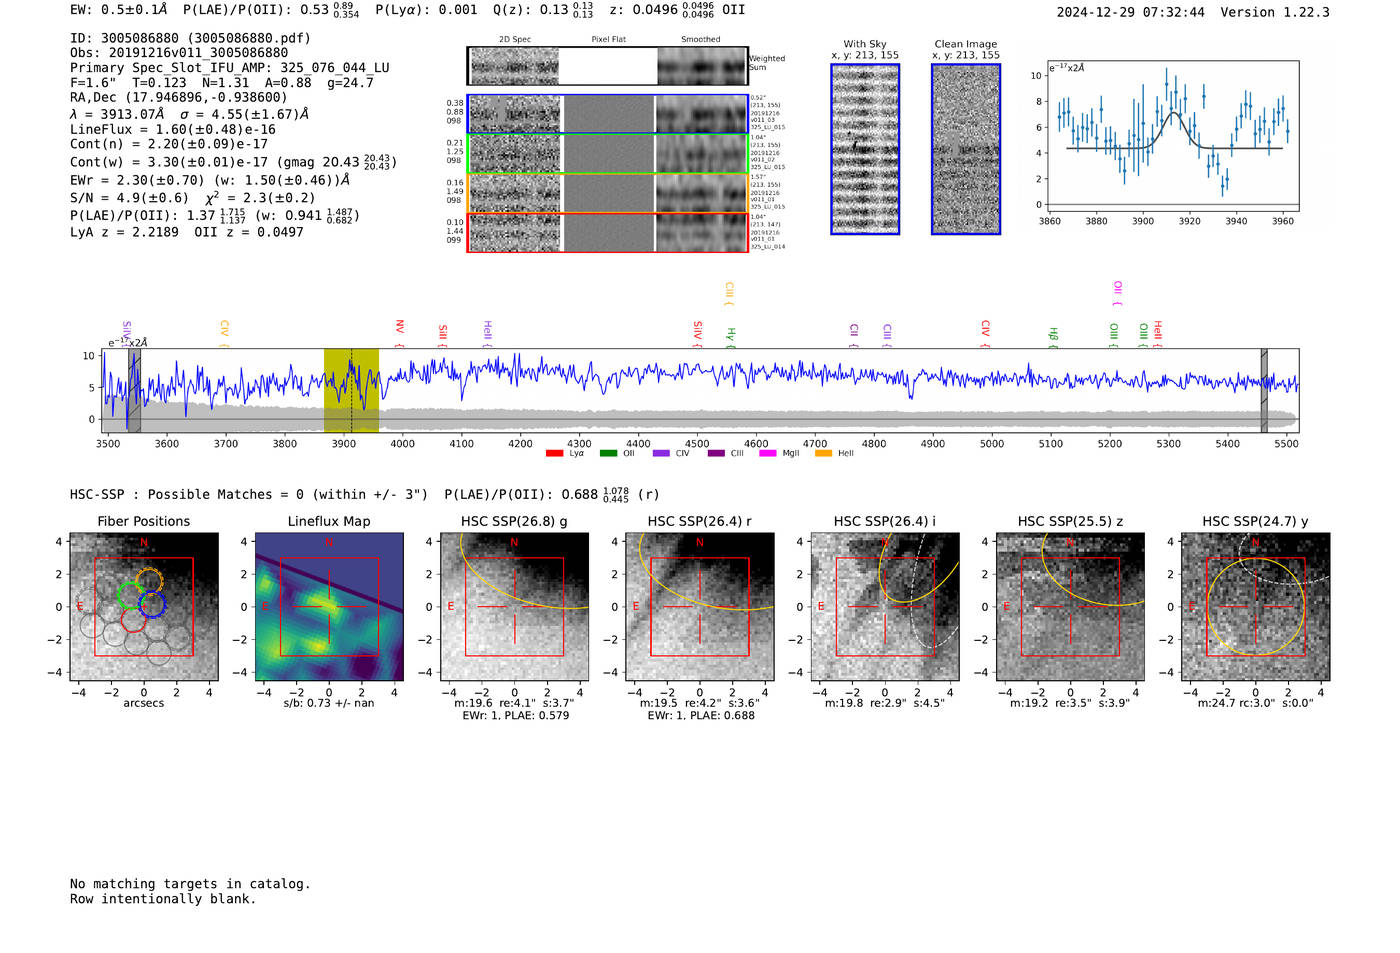Click the Lyα red legend swatch
Image resolution: width=1400 pixels, height=953 pixels.
pos(554,453)
